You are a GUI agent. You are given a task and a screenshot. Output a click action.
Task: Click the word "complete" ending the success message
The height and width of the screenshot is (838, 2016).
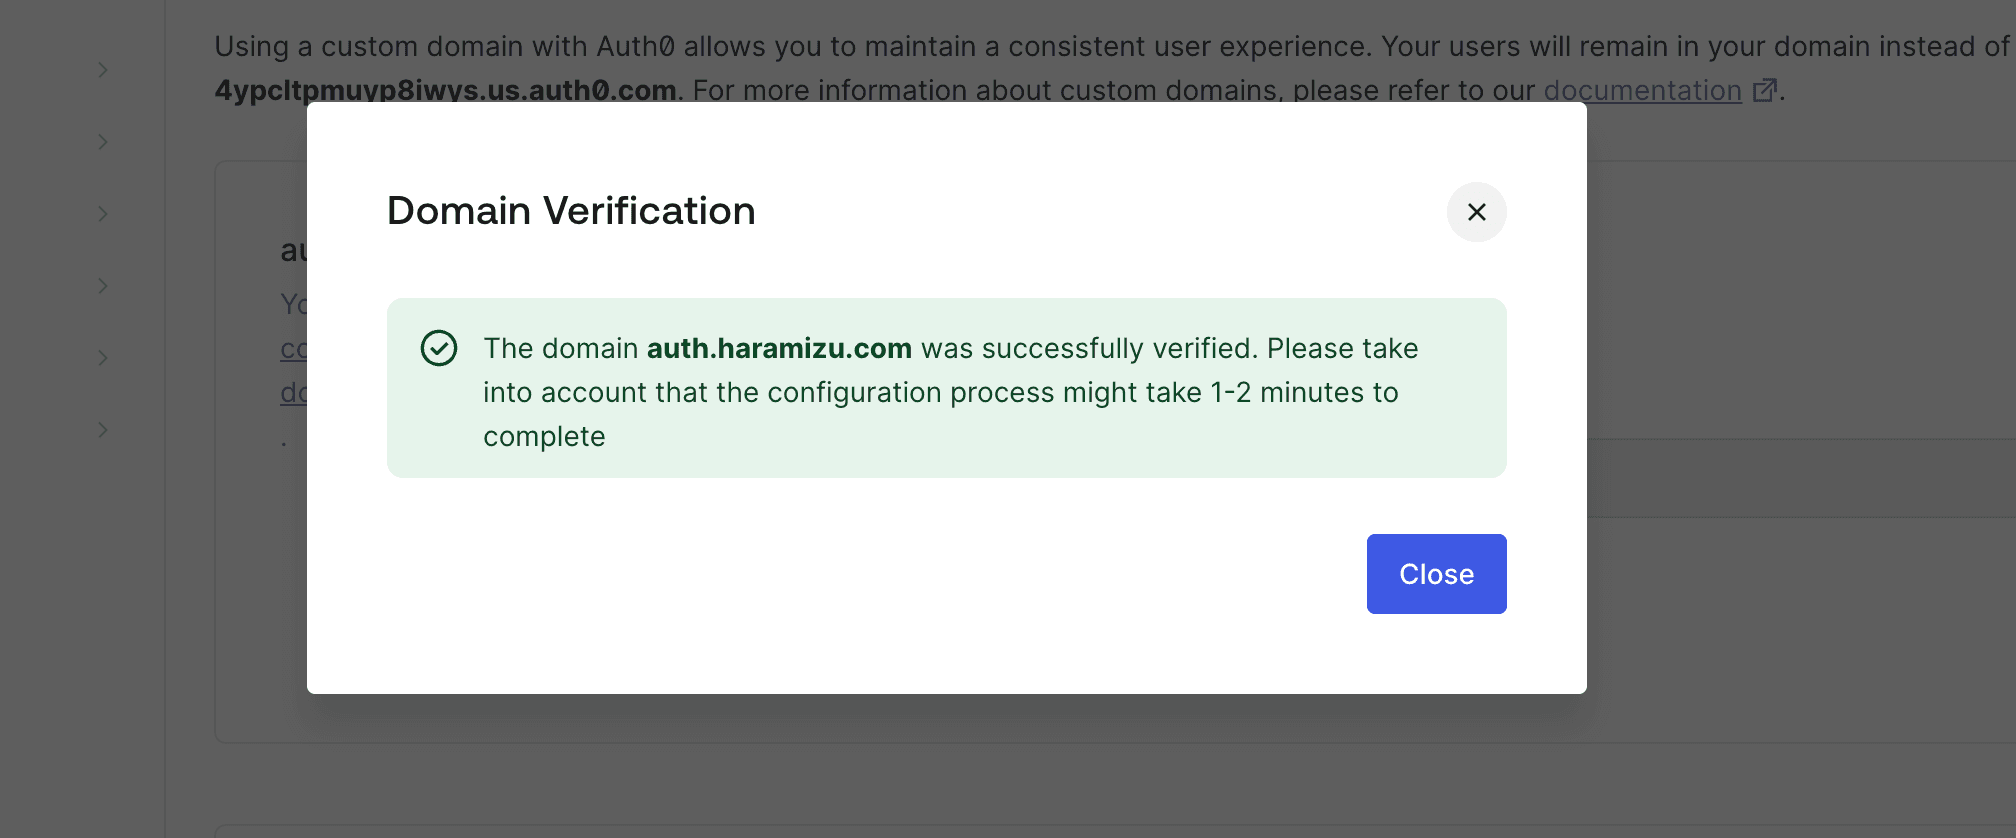click(x=544, y=436)
